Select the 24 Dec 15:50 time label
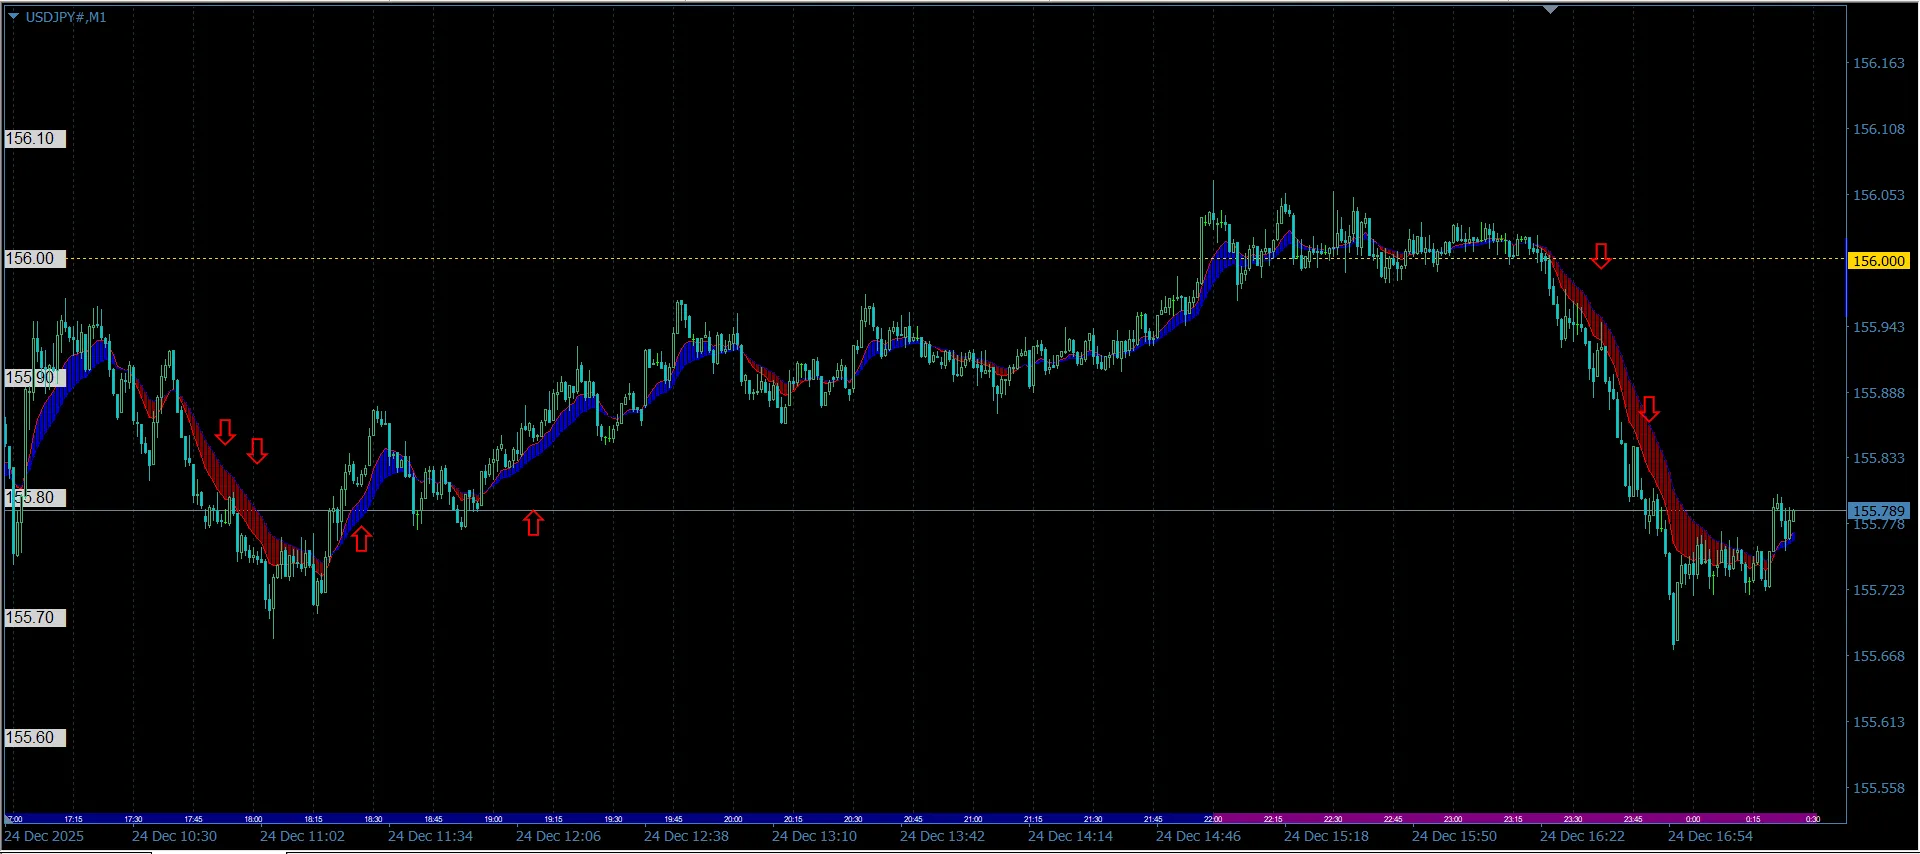 (1454, 836)
